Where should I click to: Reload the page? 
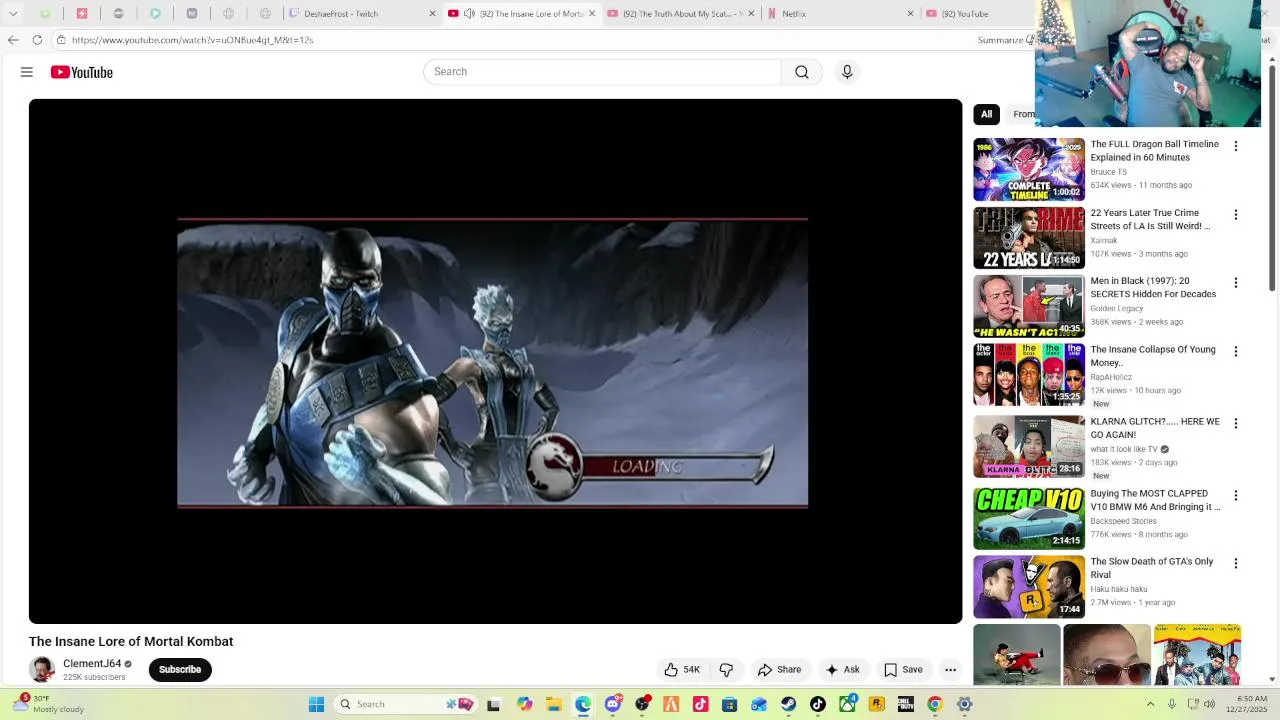click(x=37, y=40)
